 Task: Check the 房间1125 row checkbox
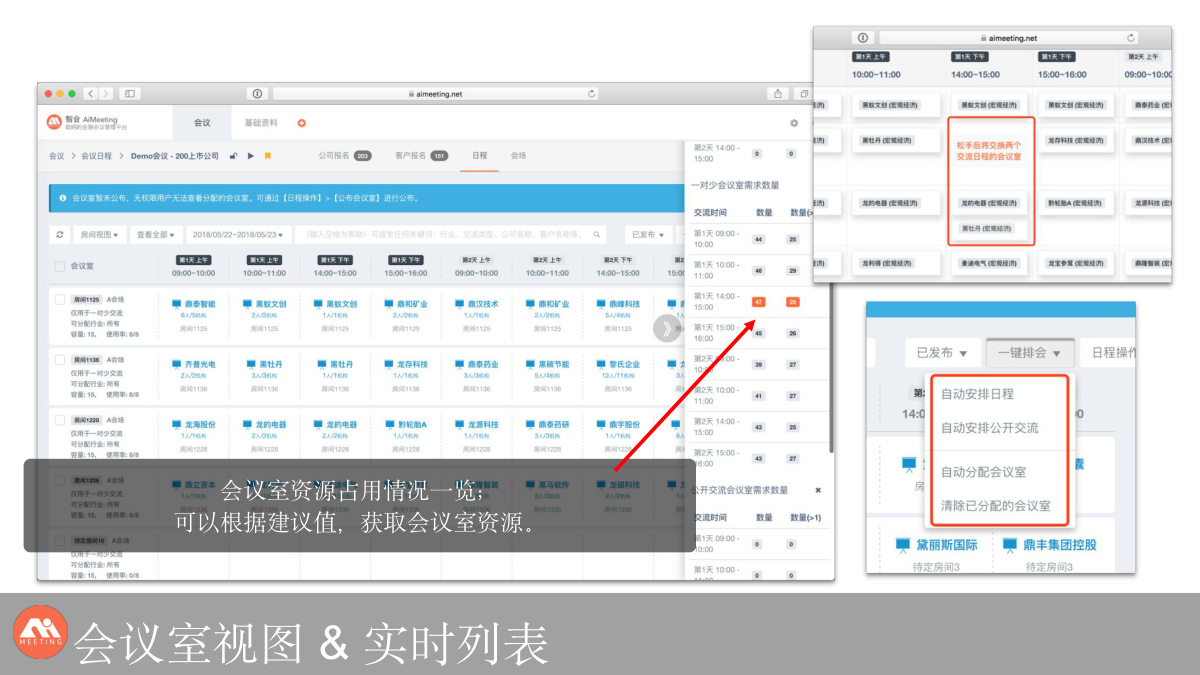click(x=60, y=299)
